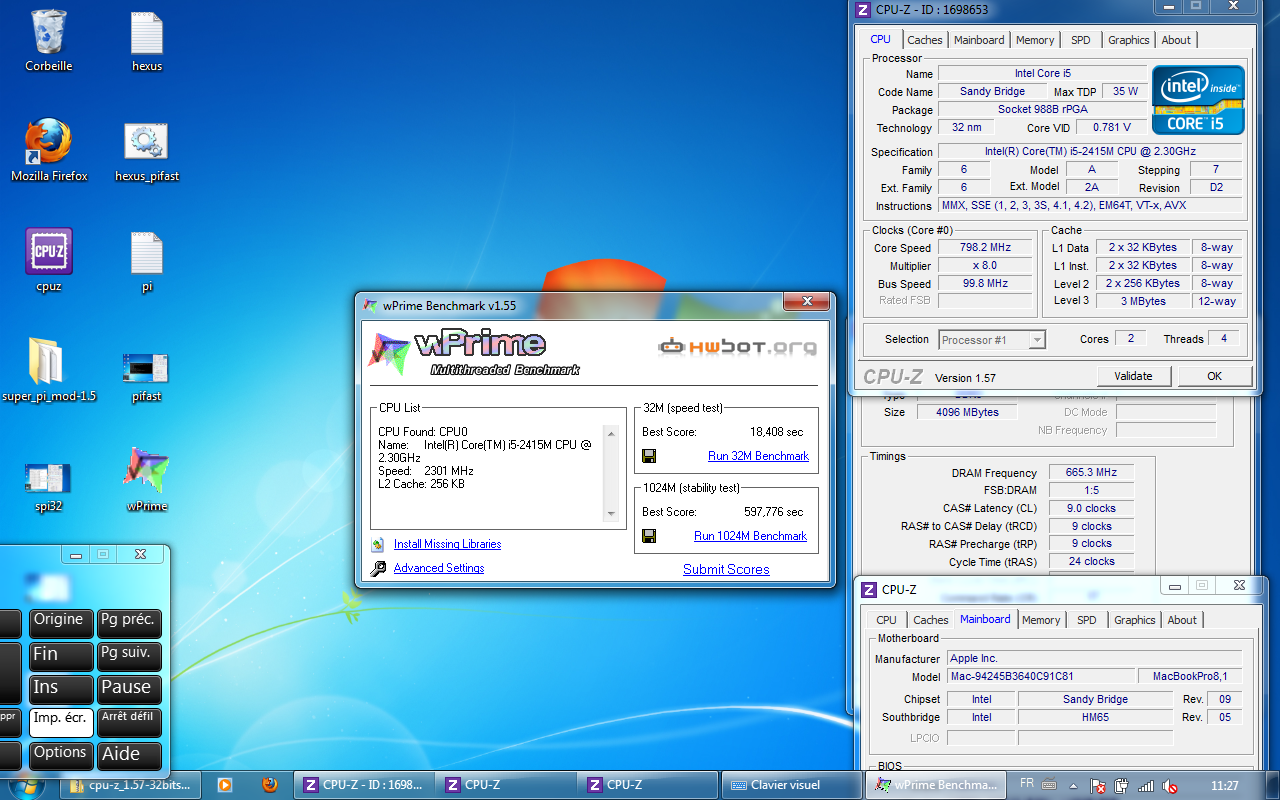Click the Intel Core i5 logo in CPU-Z
Viewport: 1280px width, 800px height.
[x=1198, y=100]
